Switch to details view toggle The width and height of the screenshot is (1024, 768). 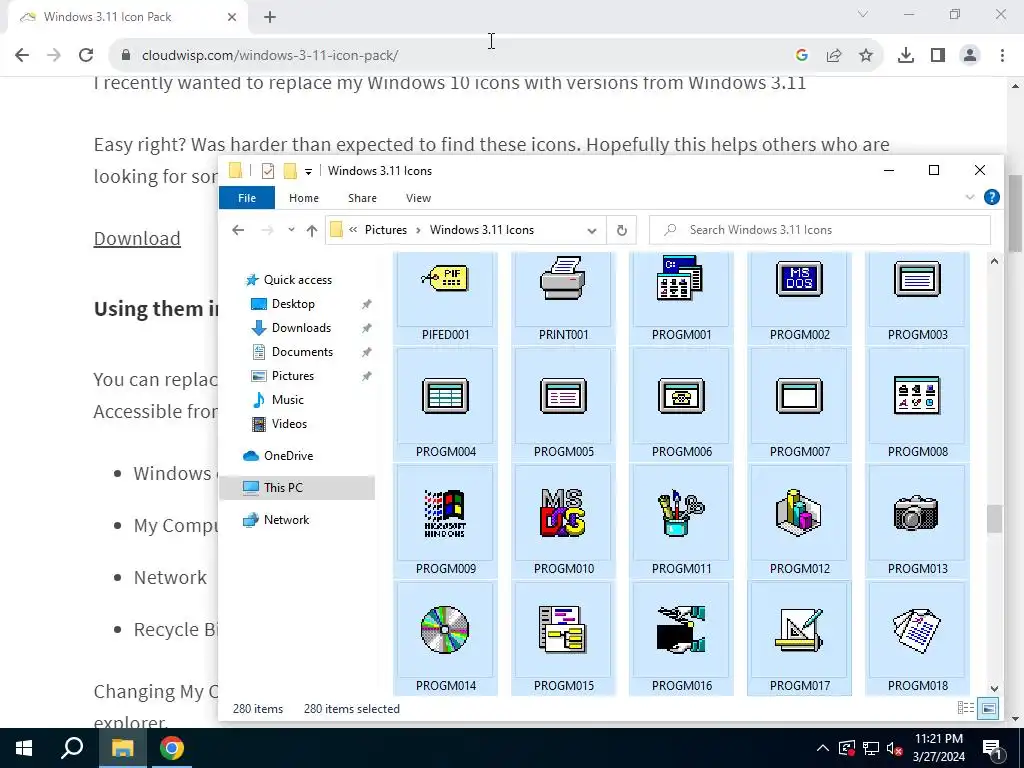pyautogui.click(x=965, y=708)
